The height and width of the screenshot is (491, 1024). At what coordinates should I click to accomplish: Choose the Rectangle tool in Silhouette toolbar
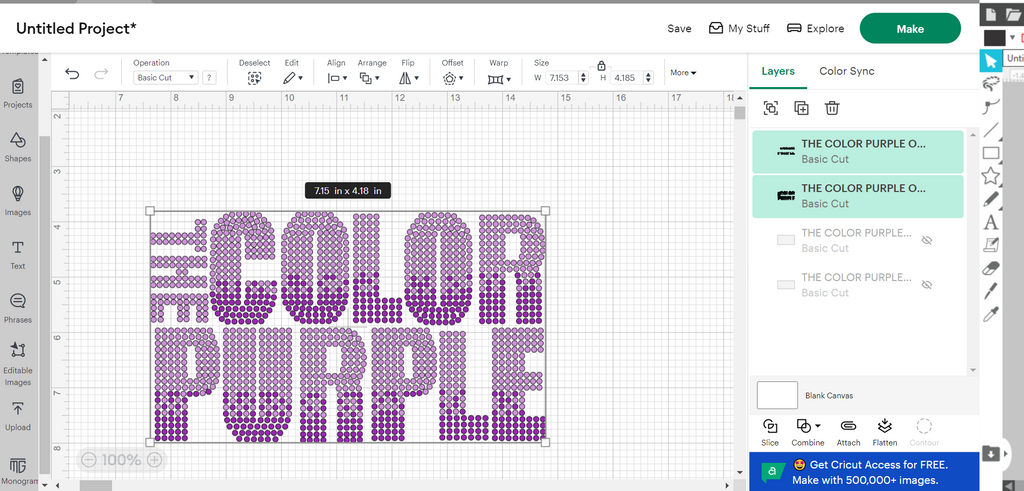click(991, 153)
